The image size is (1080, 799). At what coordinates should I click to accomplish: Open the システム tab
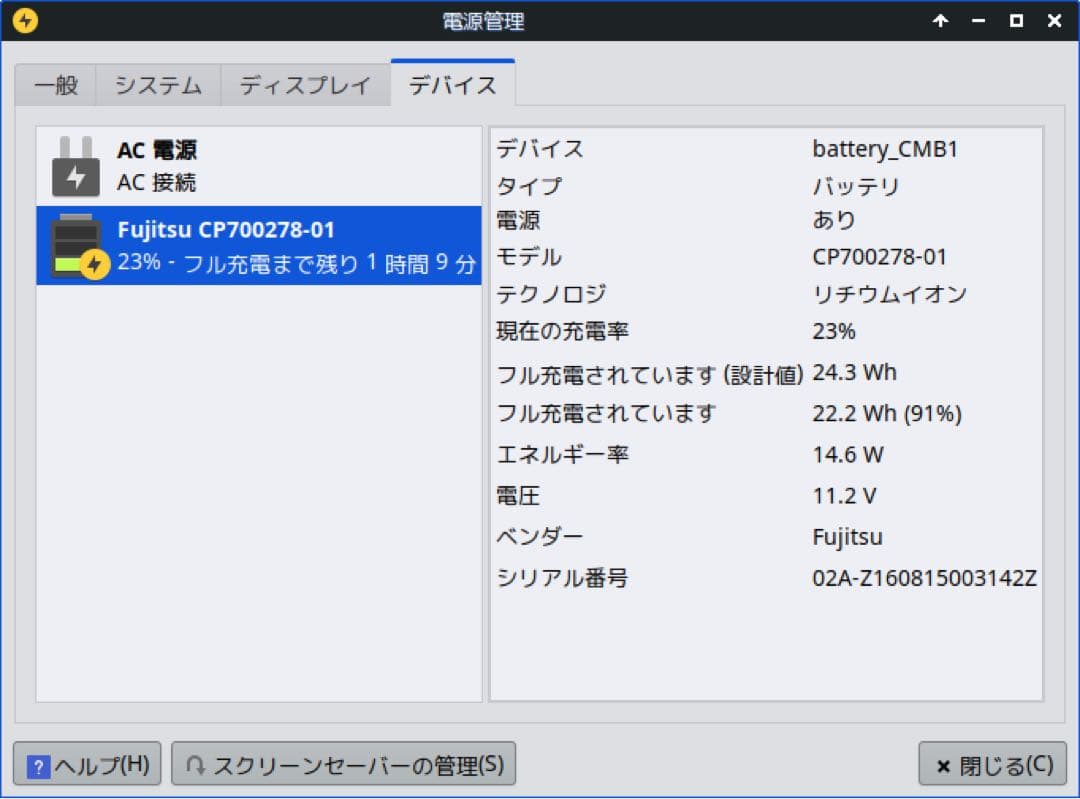pos(157,85)
